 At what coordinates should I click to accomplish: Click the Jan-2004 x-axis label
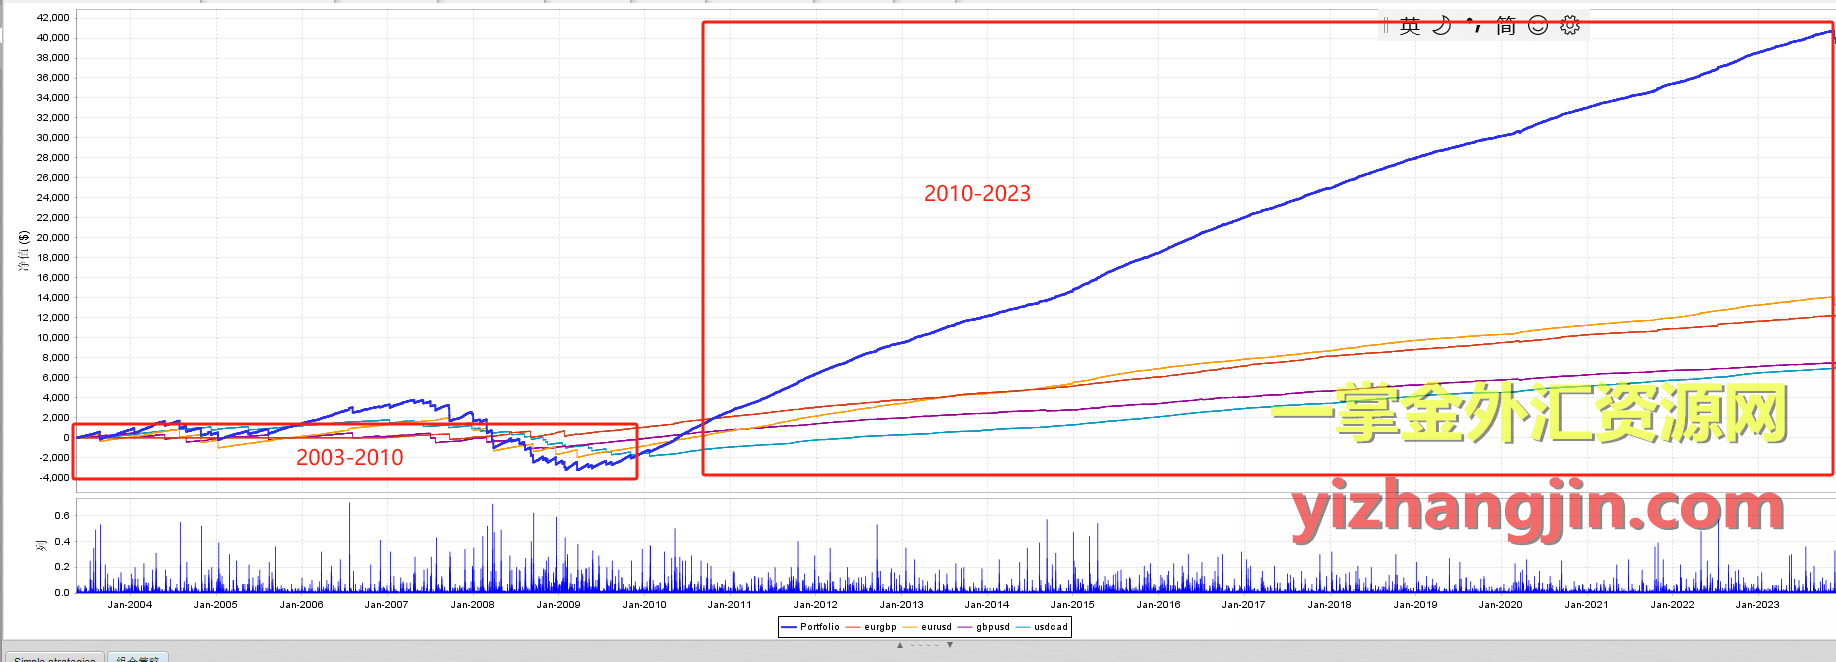click(130, 605)
